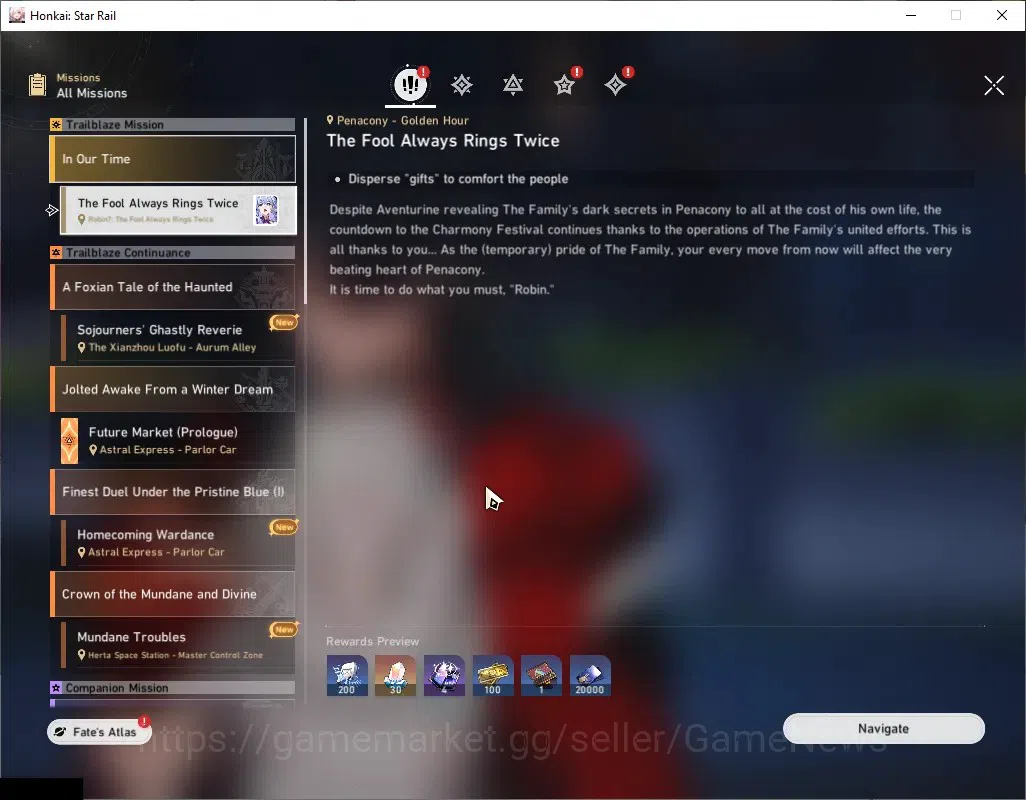Open the Companion Mission filter tab
This screenshot has width=1026, height=800.
[564, 84]
